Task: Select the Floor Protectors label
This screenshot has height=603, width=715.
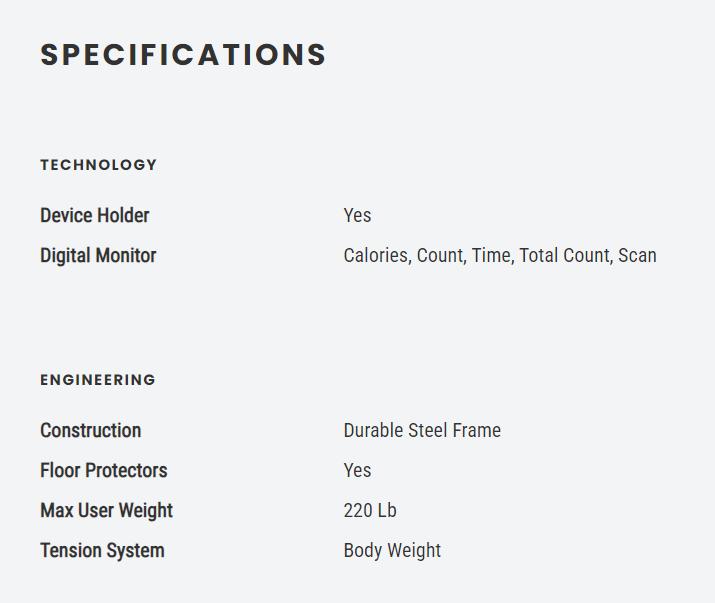Action: [x=103, y=470]
